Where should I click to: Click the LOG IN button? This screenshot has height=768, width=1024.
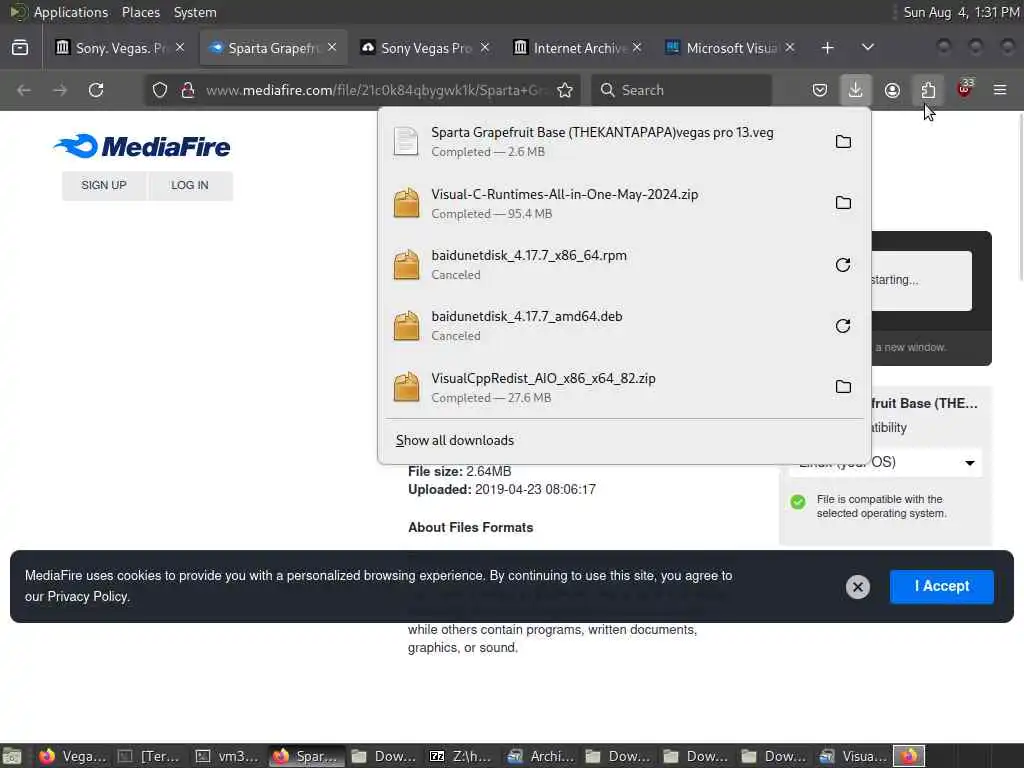pos(190,185)
